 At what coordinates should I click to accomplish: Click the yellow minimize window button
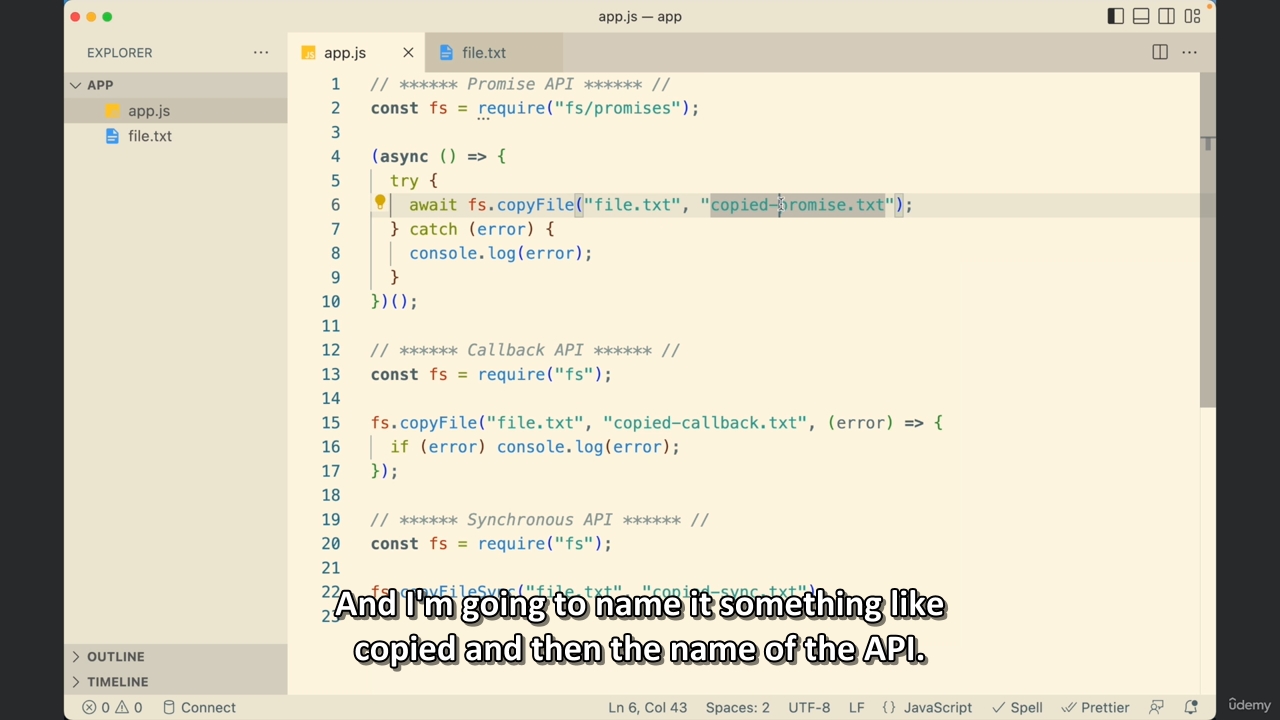[x=91, y=16]
